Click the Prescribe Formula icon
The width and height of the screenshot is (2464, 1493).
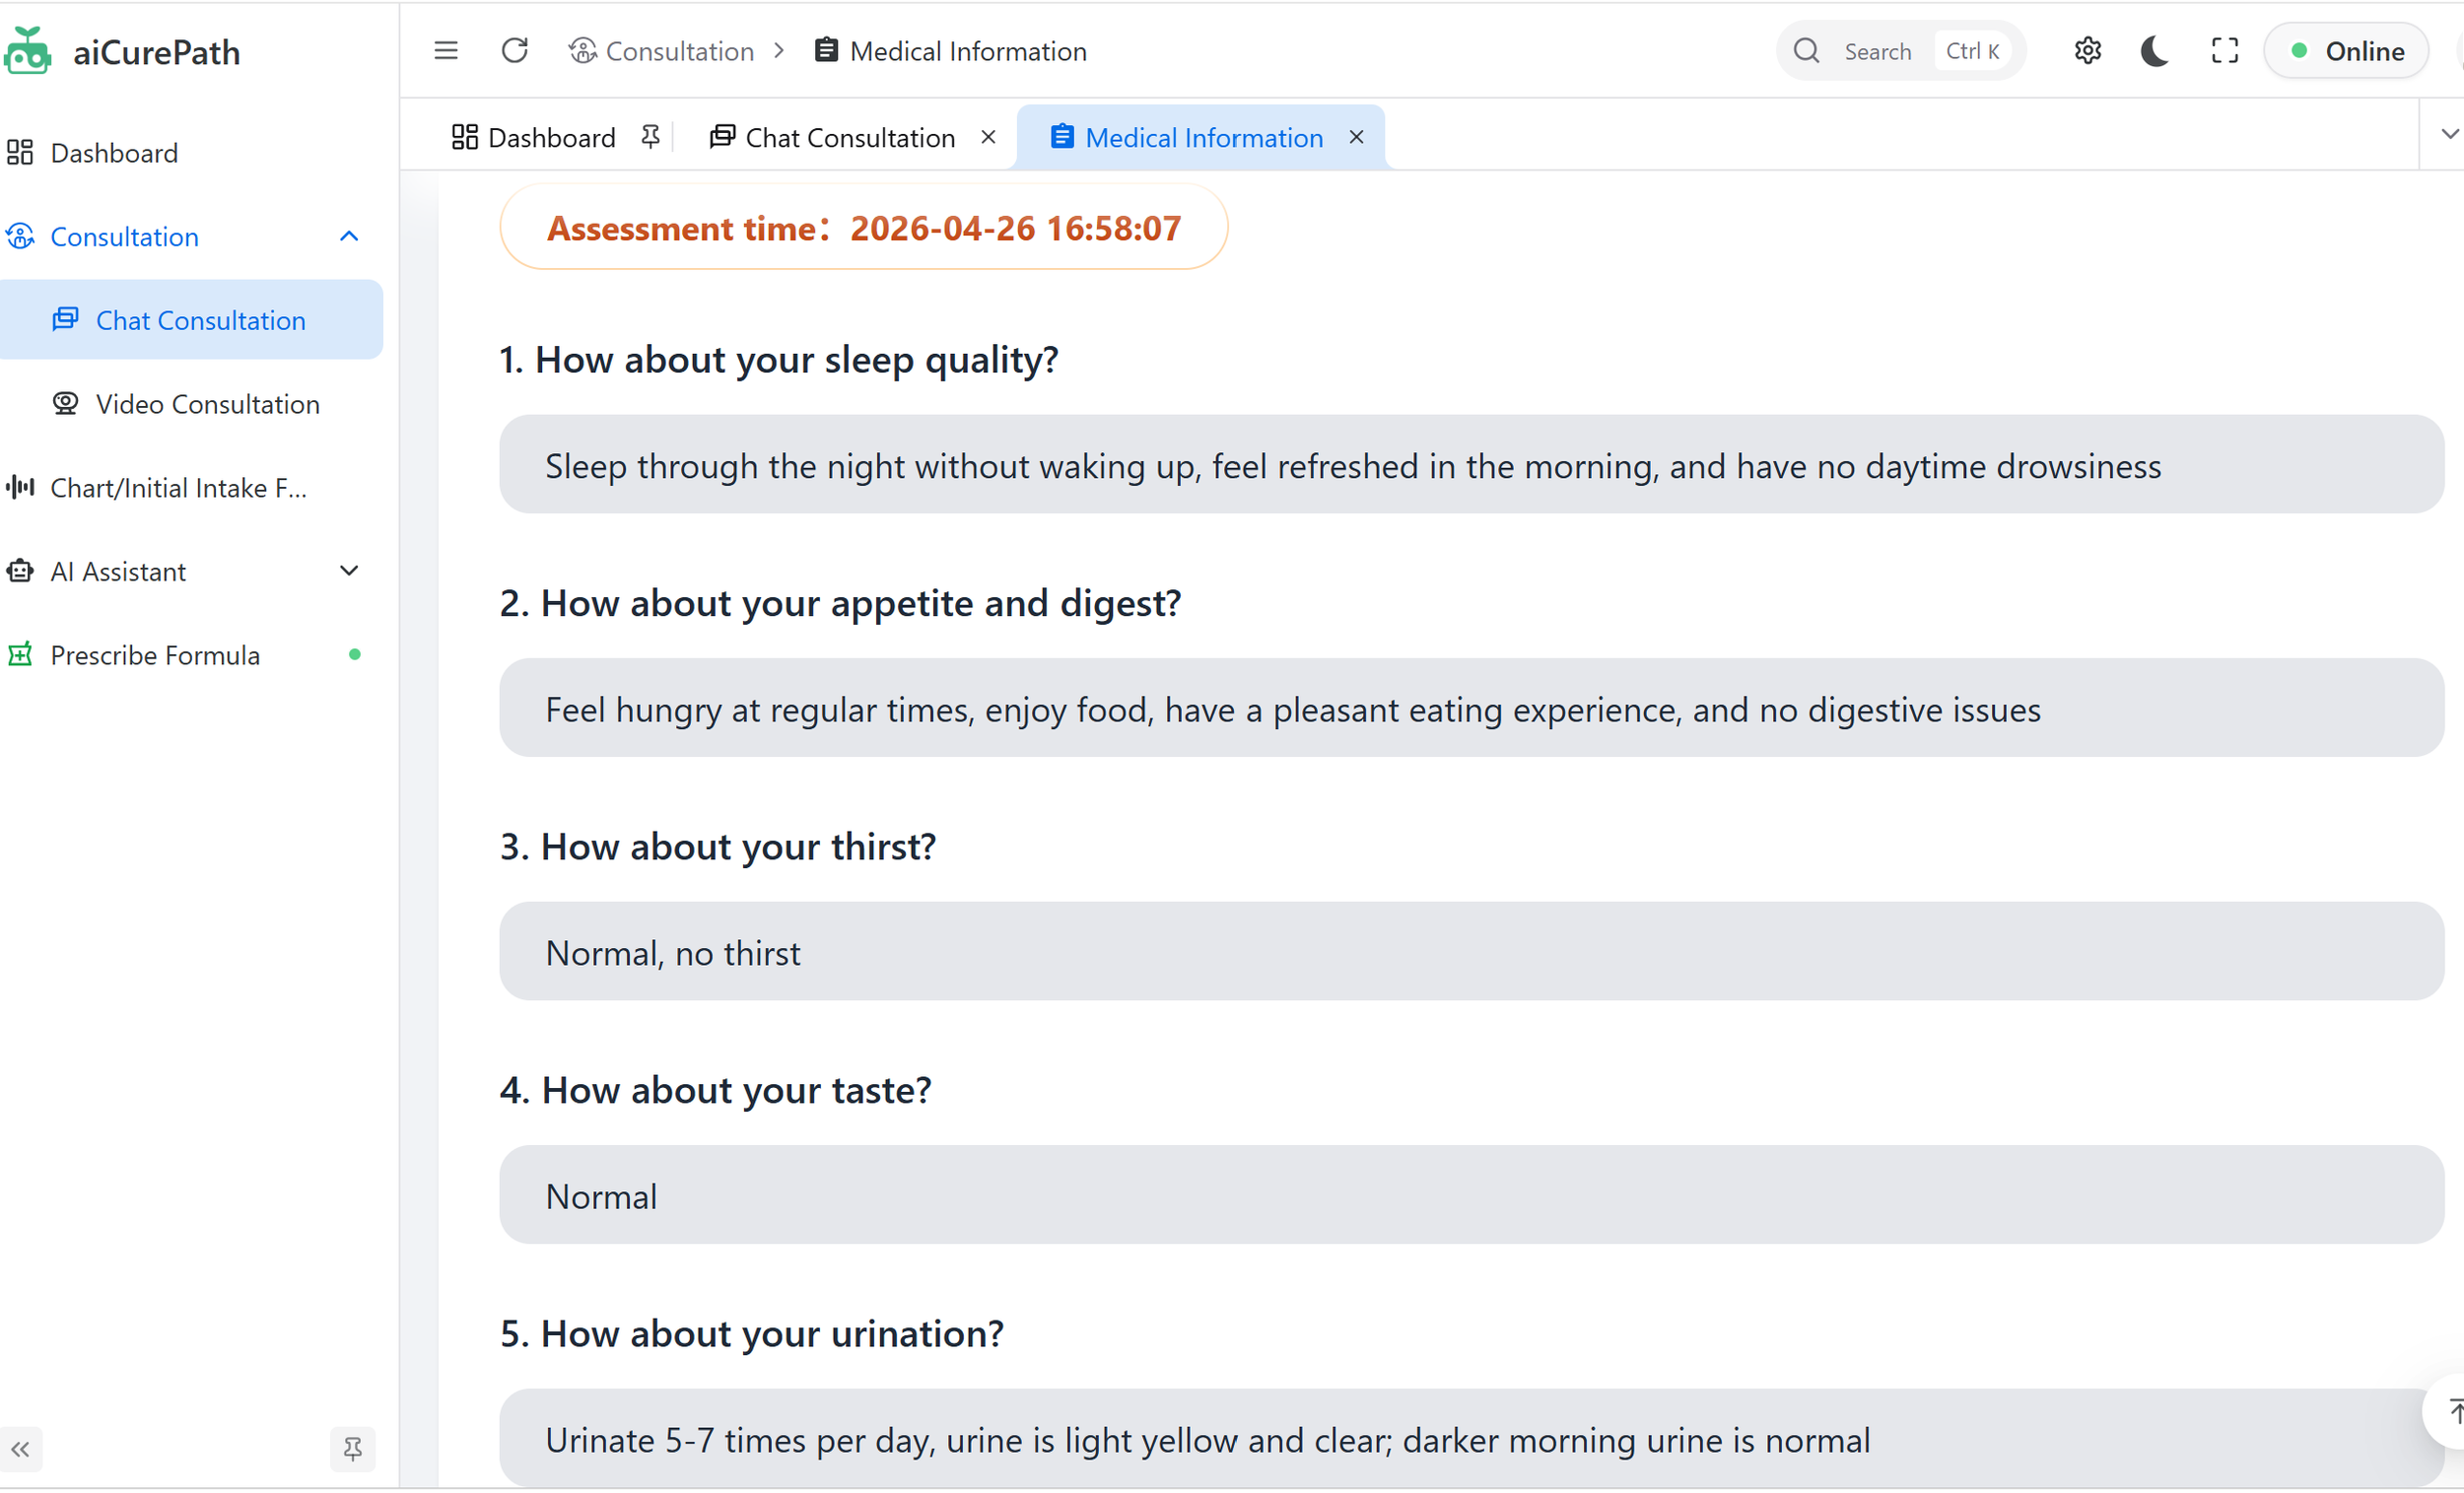pyautogui.click(x=20, y=655)
